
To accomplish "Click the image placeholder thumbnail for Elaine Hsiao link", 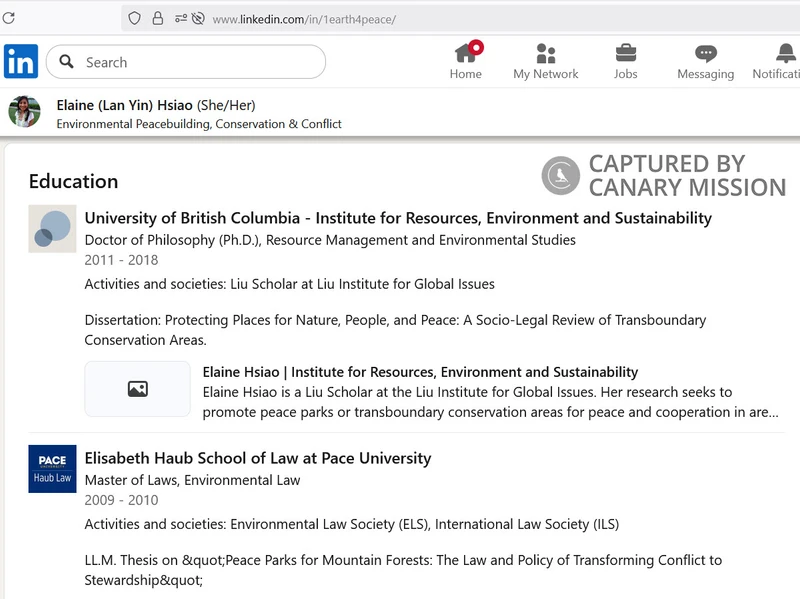I will pos(137,389).
